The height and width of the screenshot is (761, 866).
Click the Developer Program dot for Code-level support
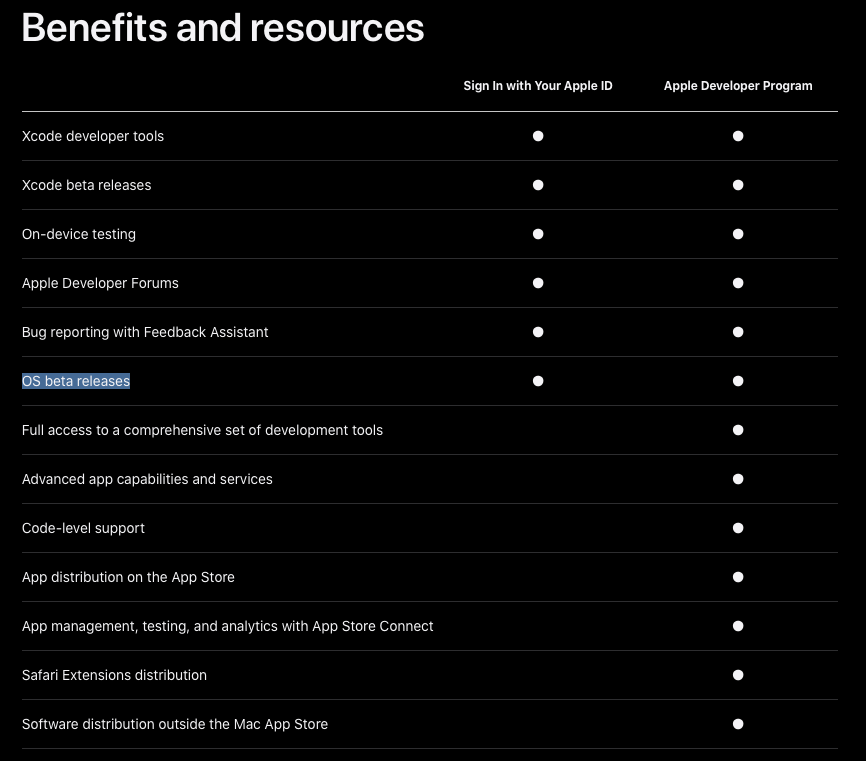(738, 528)
